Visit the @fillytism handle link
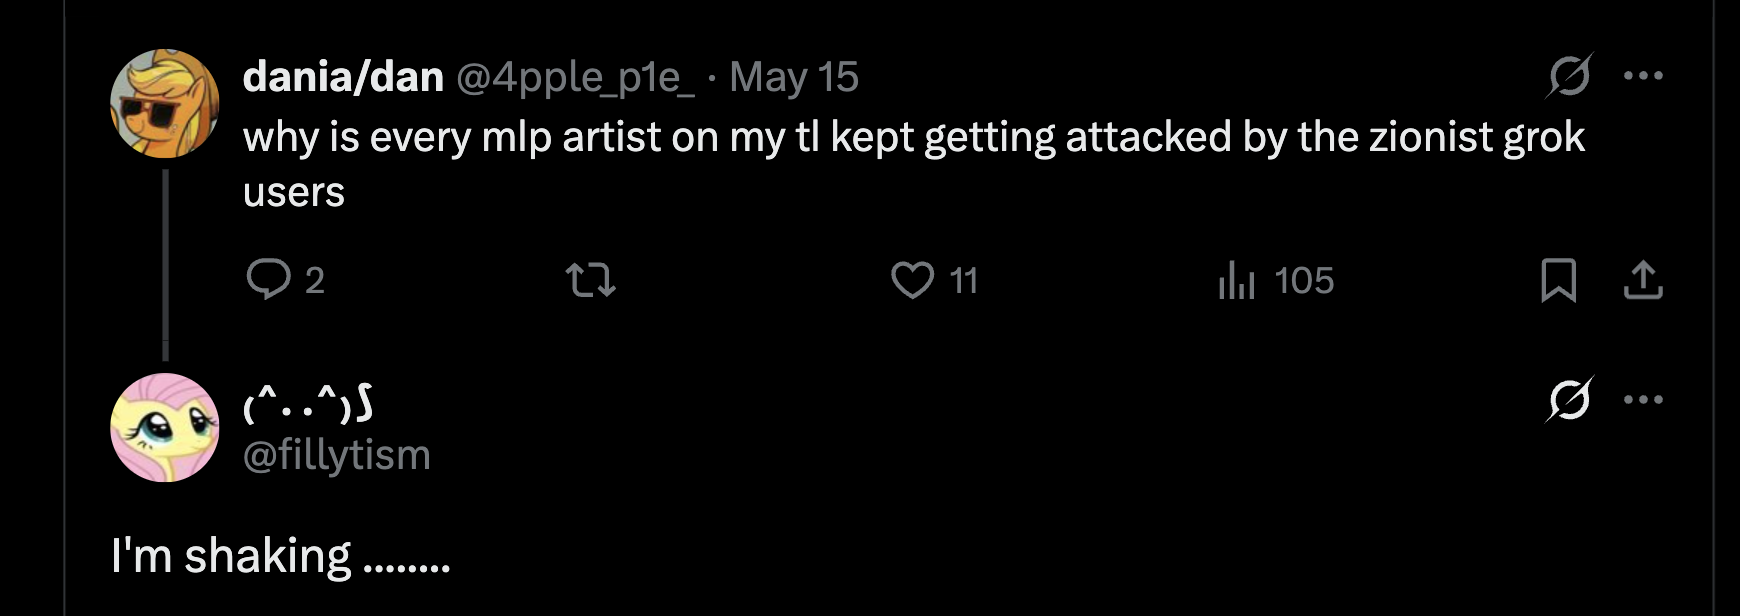This screenshot has height=616, width=1740. click(x=337, y=455)
